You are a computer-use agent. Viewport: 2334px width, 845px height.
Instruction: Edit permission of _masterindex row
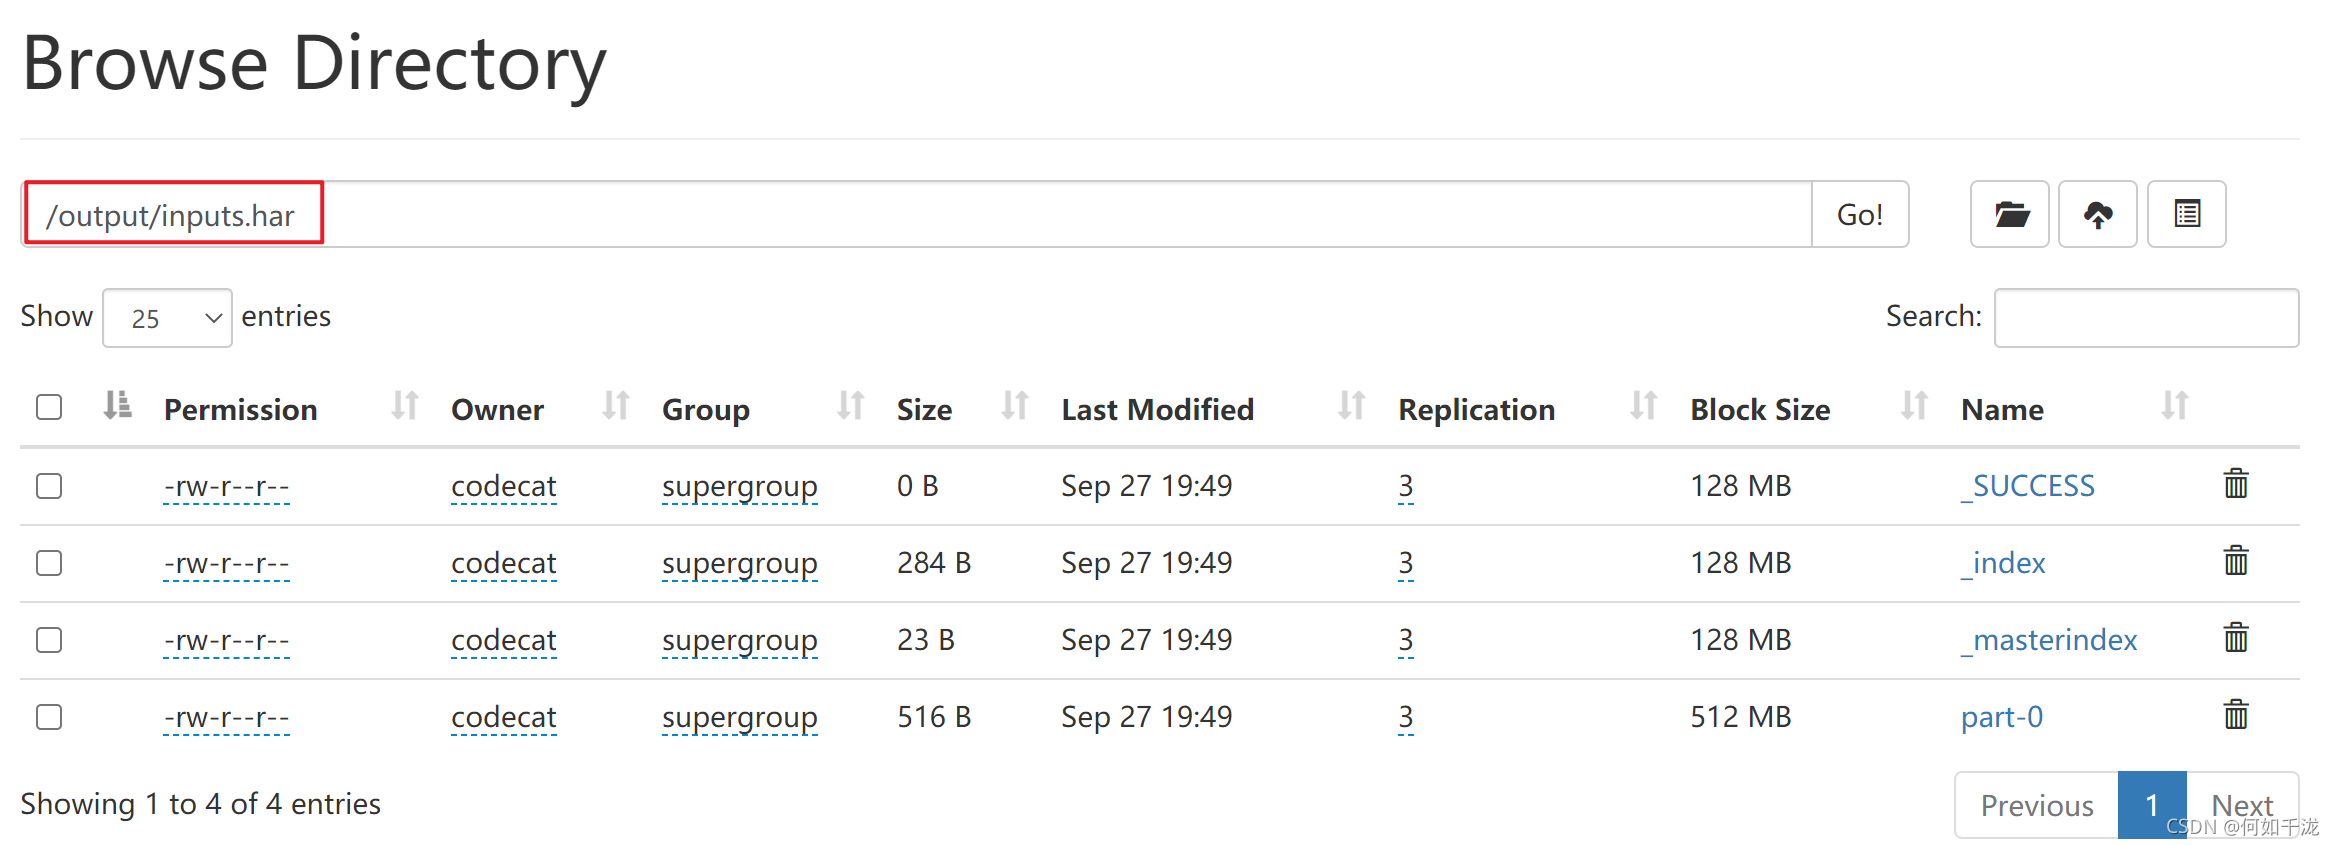coord(226,640)
